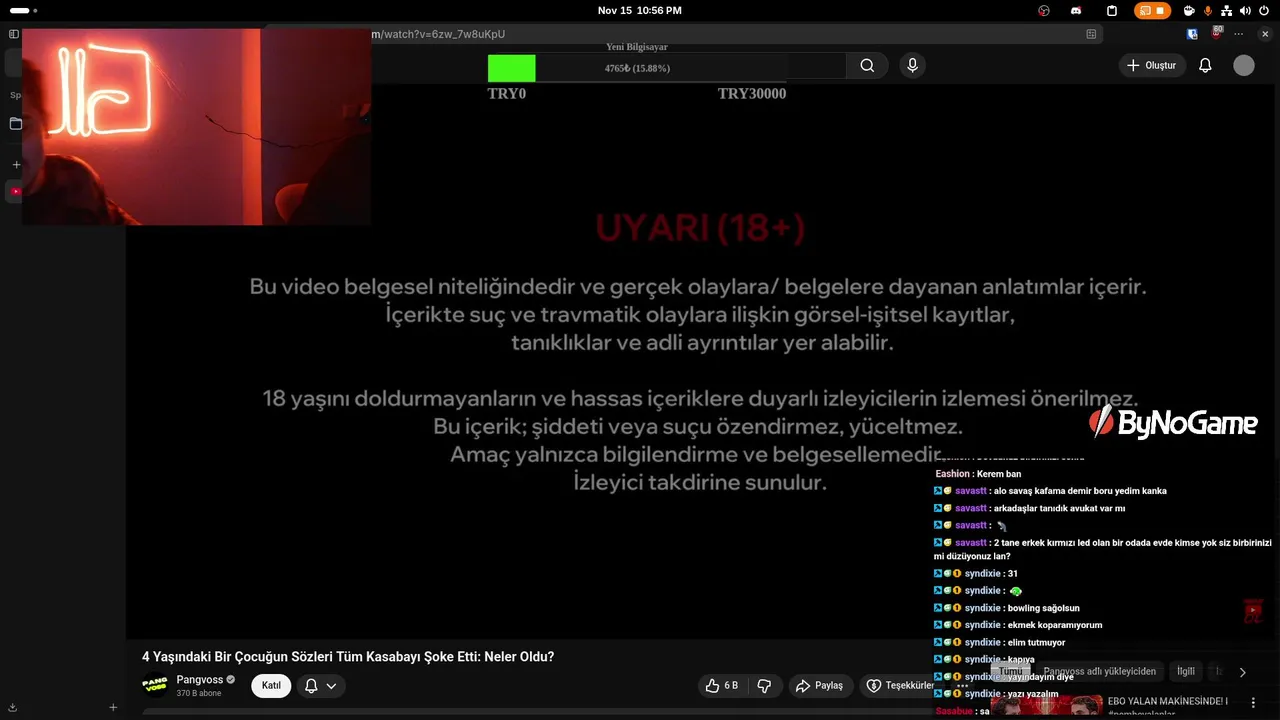Click the Yeni Bilgisayar donation goal progress bar
1280x720 pixels.
[x=637, y=68]
